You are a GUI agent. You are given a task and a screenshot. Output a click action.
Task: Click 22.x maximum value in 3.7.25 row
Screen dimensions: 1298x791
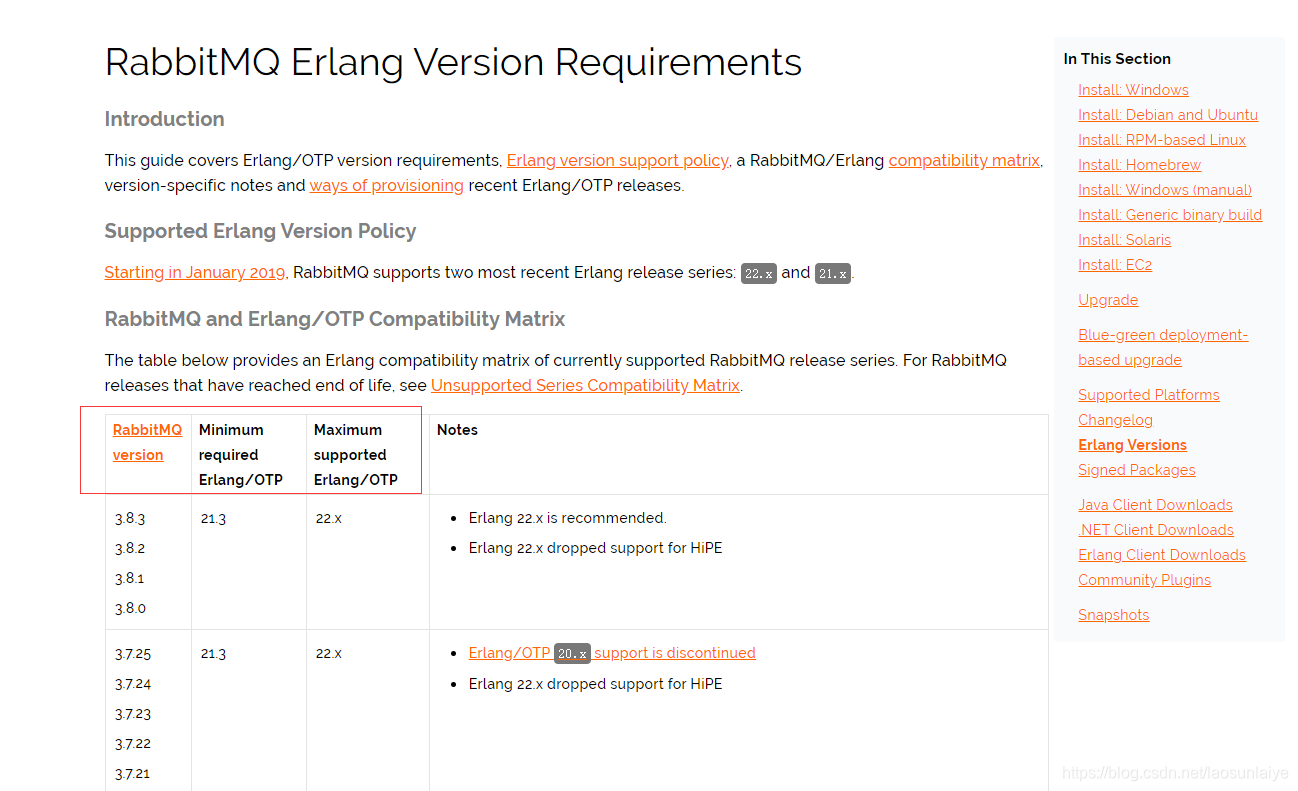pos(329,653)
